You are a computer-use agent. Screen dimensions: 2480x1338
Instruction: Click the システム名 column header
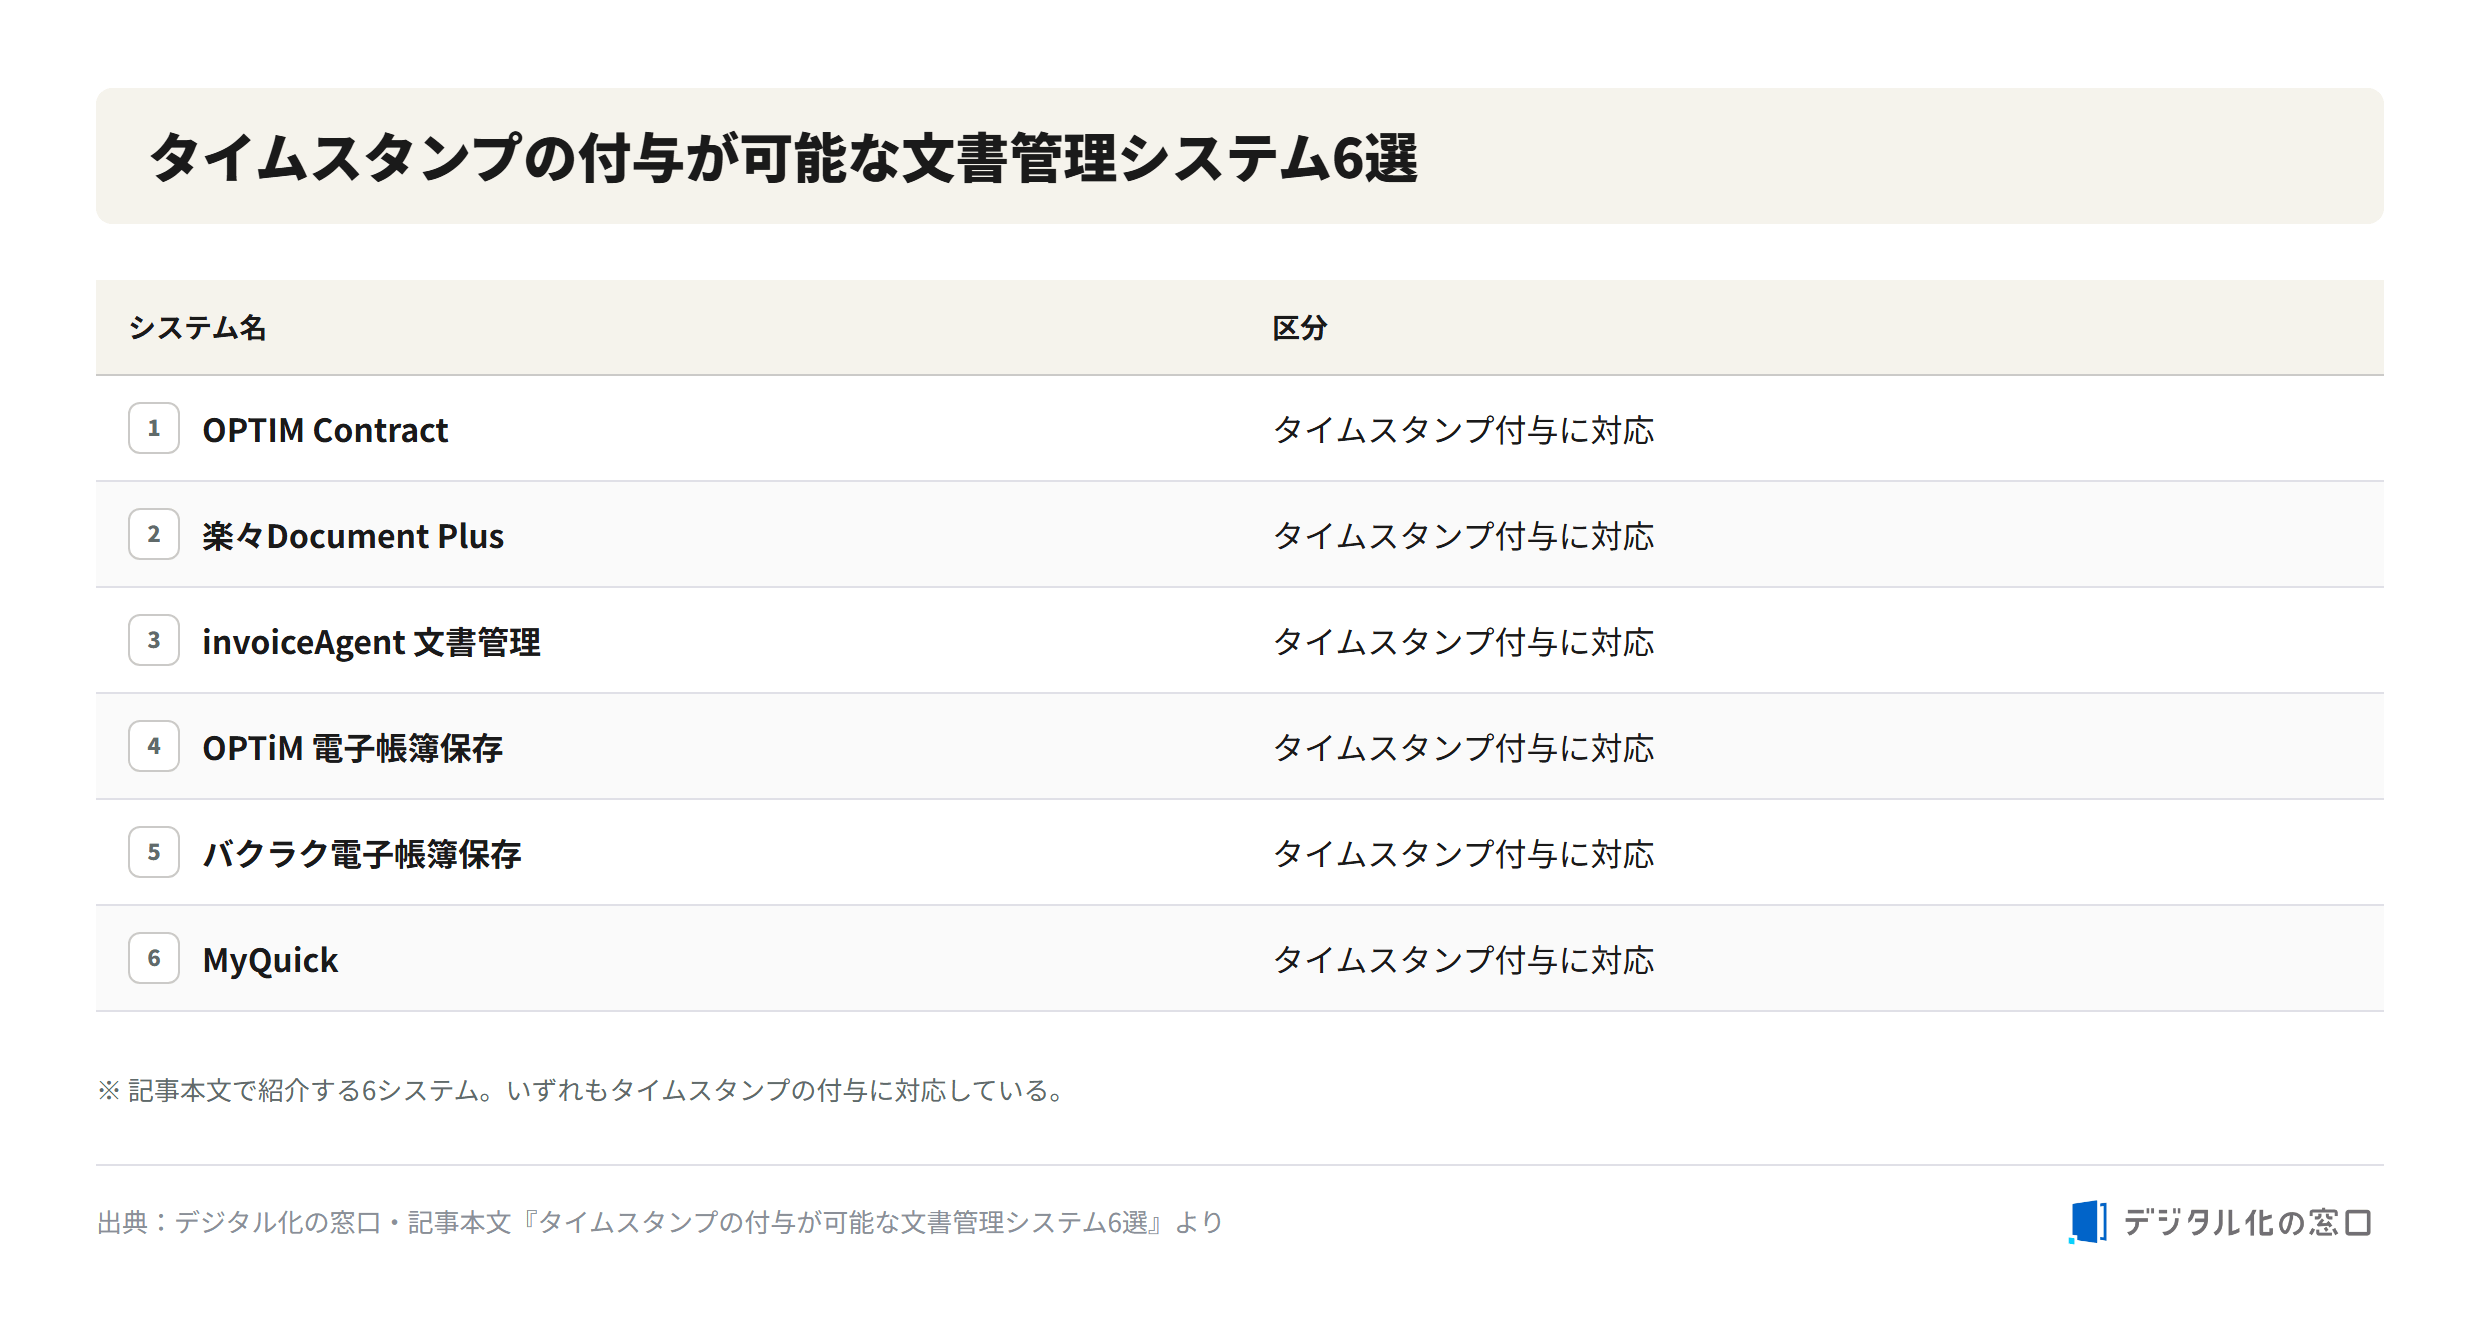197,328
